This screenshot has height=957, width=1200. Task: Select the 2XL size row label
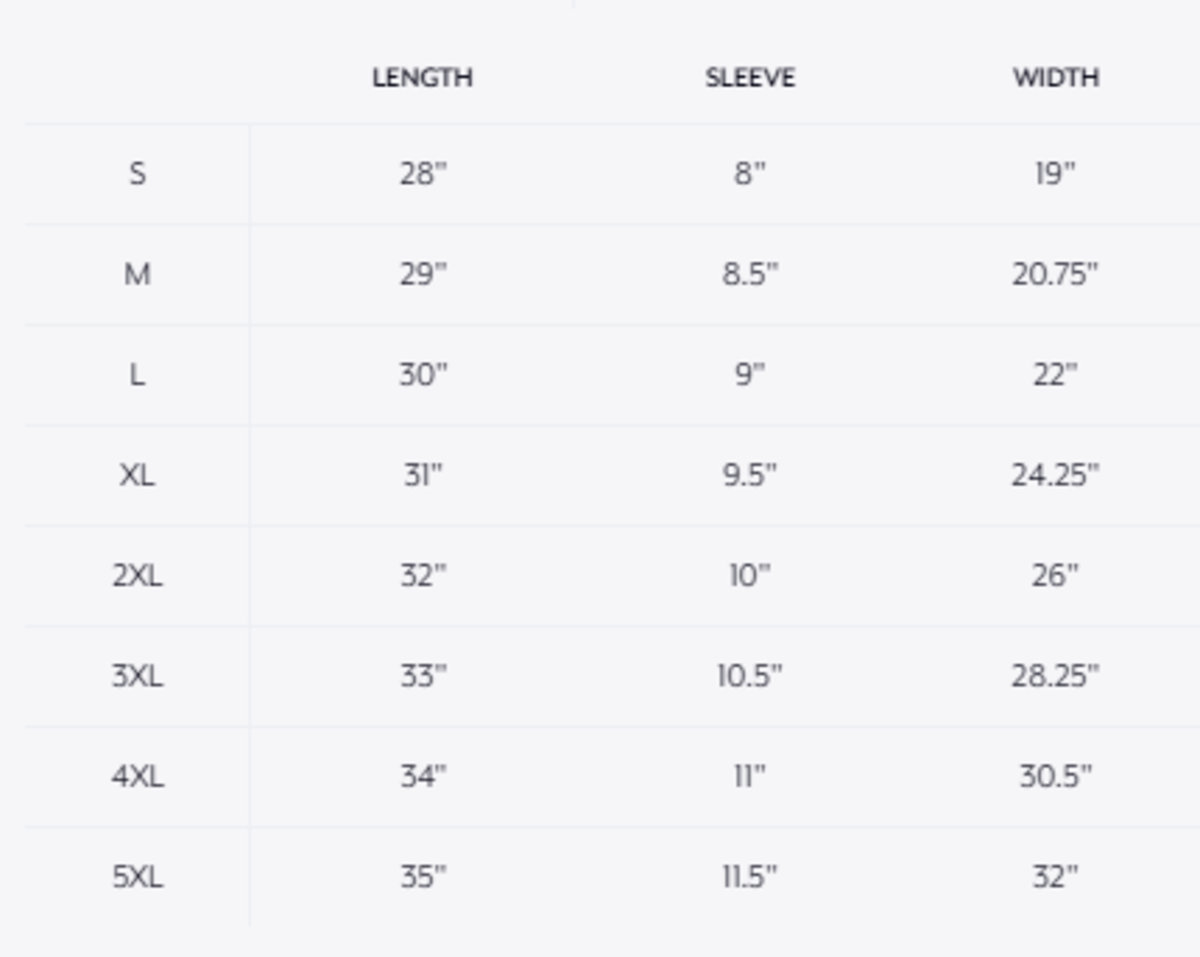pyautogui.click(x=137, y=576)
